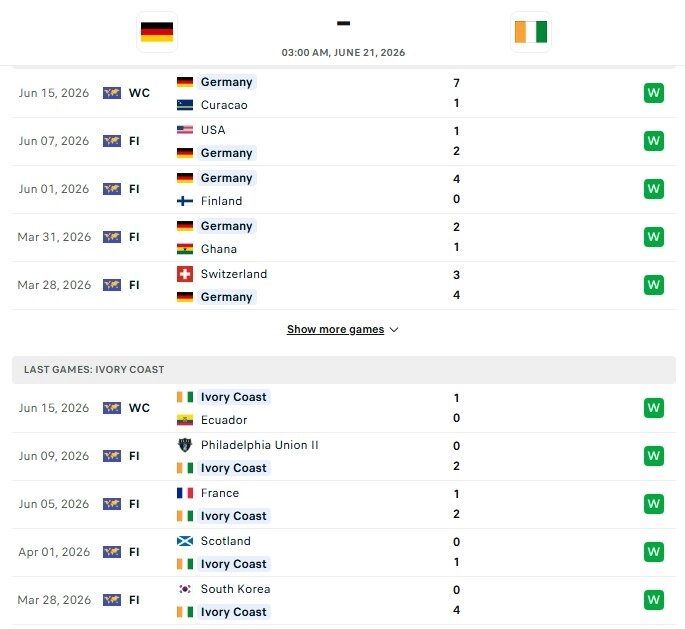The image size is (685, 629).
Task: Click the Scotland flag icon
Action: pyautogui.click(x=185, y=541)
